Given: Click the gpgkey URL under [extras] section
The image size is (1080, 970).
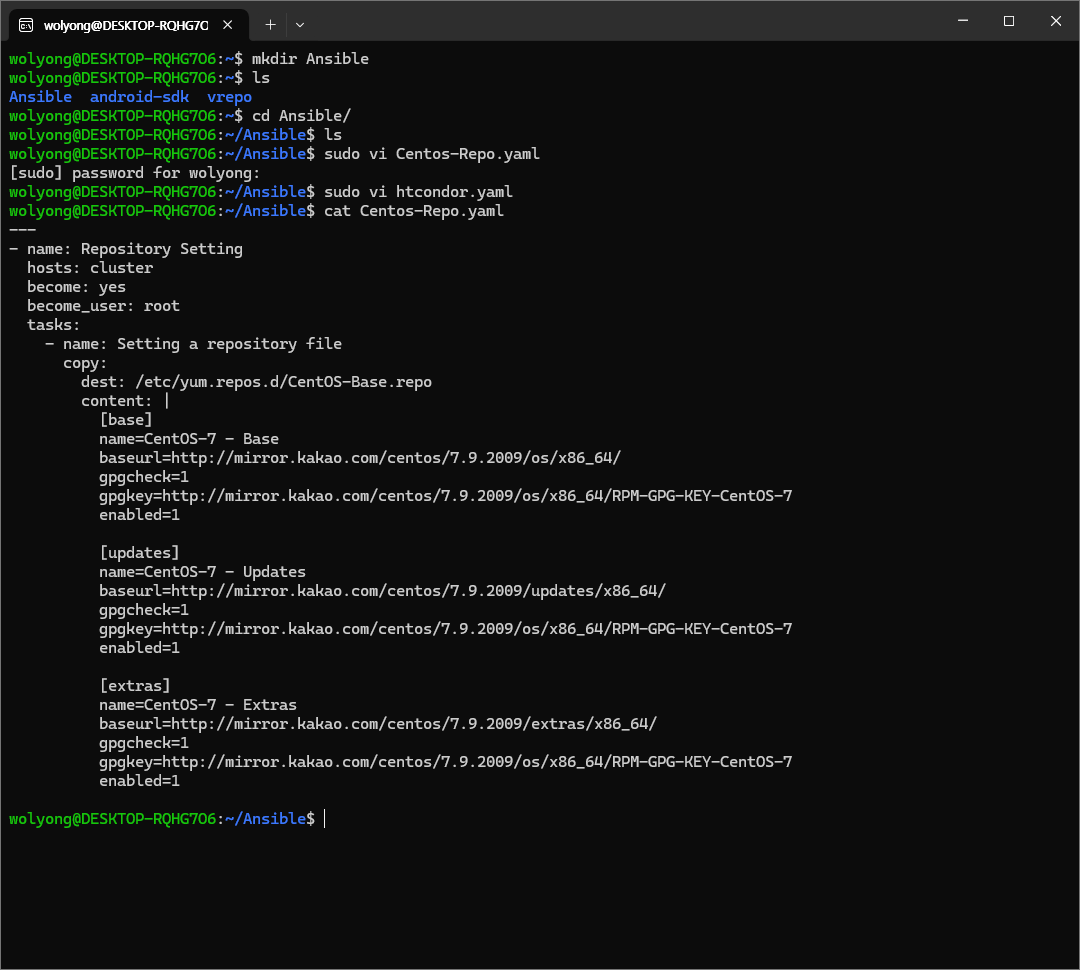Looking at the screenshot, I should click(x=477, y=762).
